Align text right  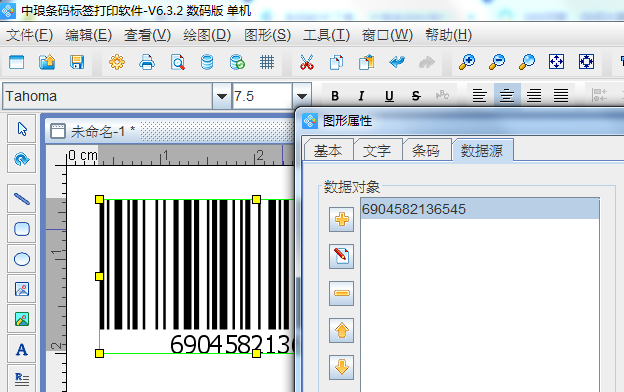pyautogui.click(x=534, y=96)
